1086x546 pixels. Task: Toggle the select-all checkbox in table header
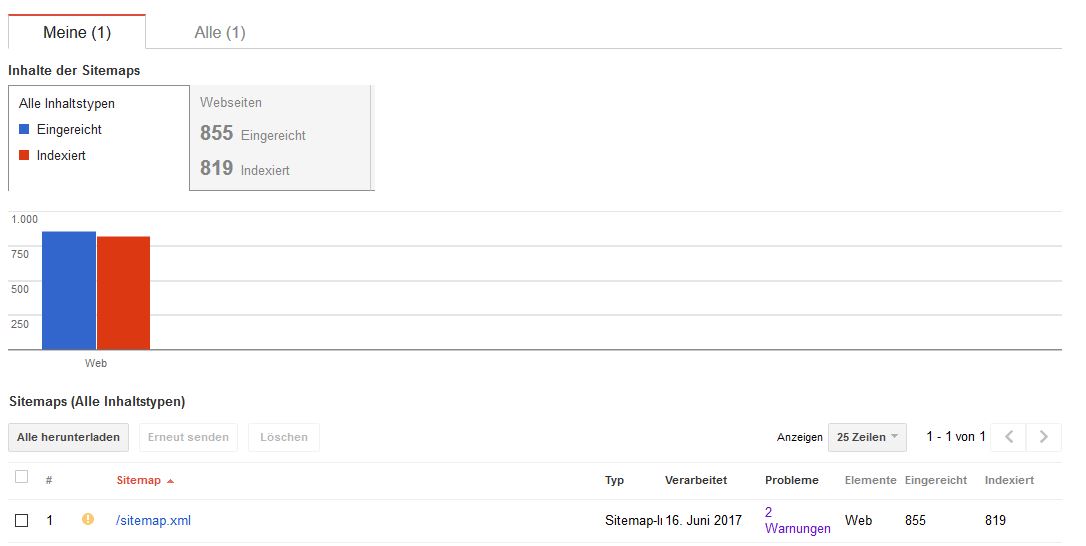pyautogui.click(x=22, y=477)
